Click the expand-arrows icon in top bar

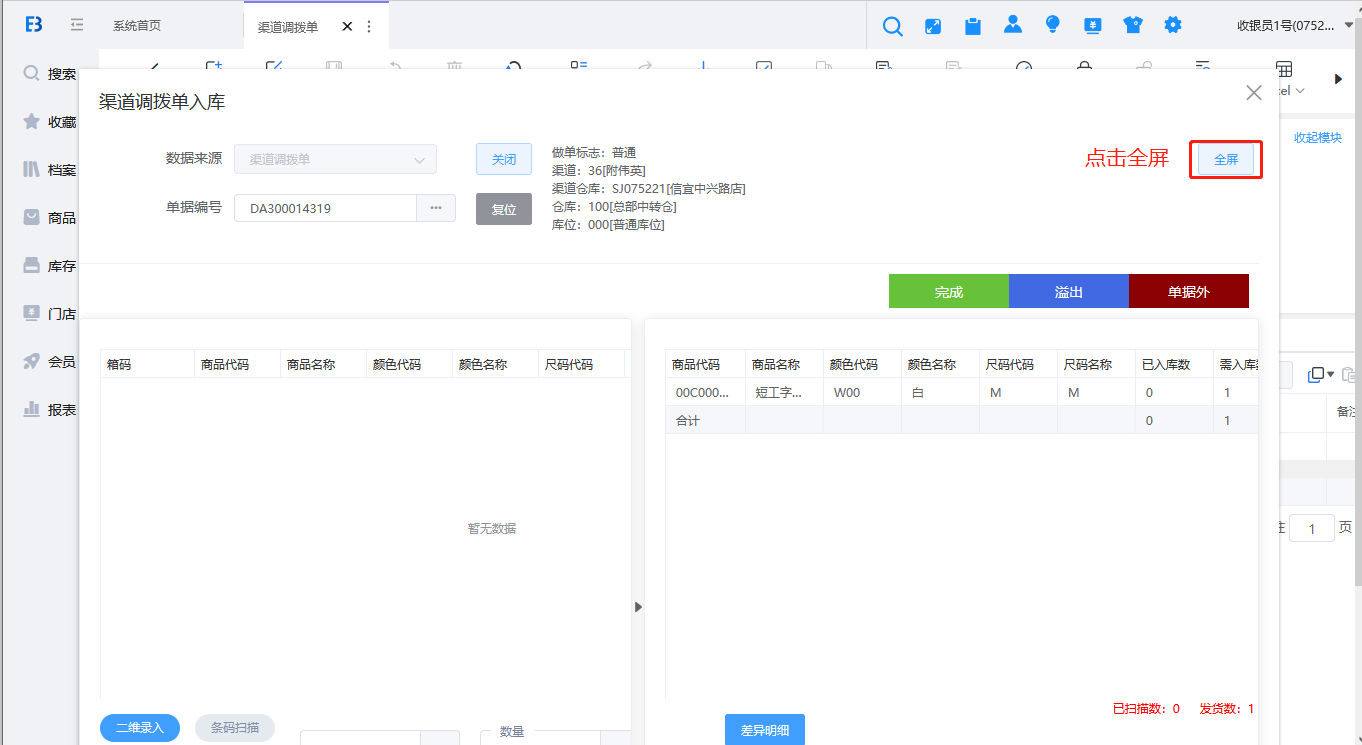(933, 26)
